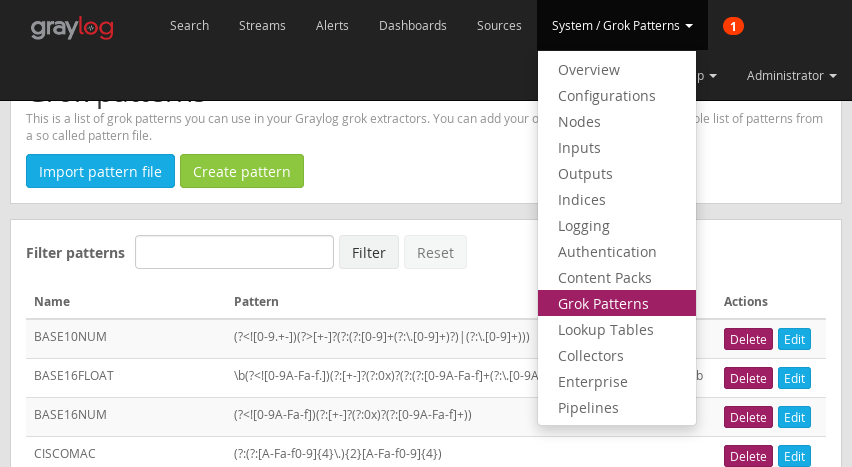Choose Pipelines in the System menu

coord(588,408)
